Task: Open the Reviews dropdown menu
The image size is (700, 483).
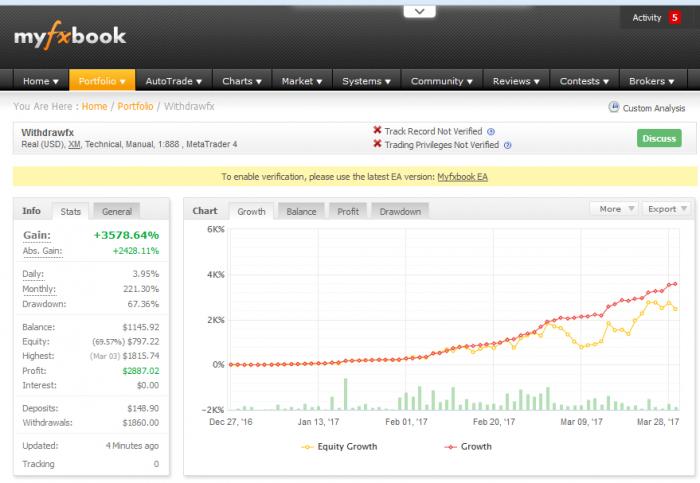Action: point(516,81)
